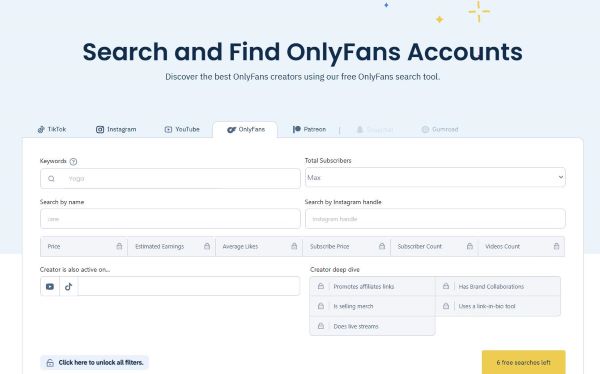
Task: Select the OnlyFans tab
Action: point(245,129)
